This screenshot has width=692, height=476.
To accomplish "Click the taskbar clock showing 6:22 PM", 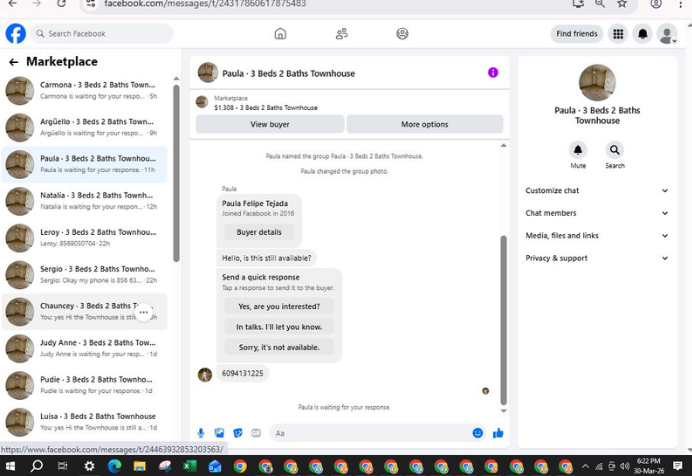I will point(649,466).
